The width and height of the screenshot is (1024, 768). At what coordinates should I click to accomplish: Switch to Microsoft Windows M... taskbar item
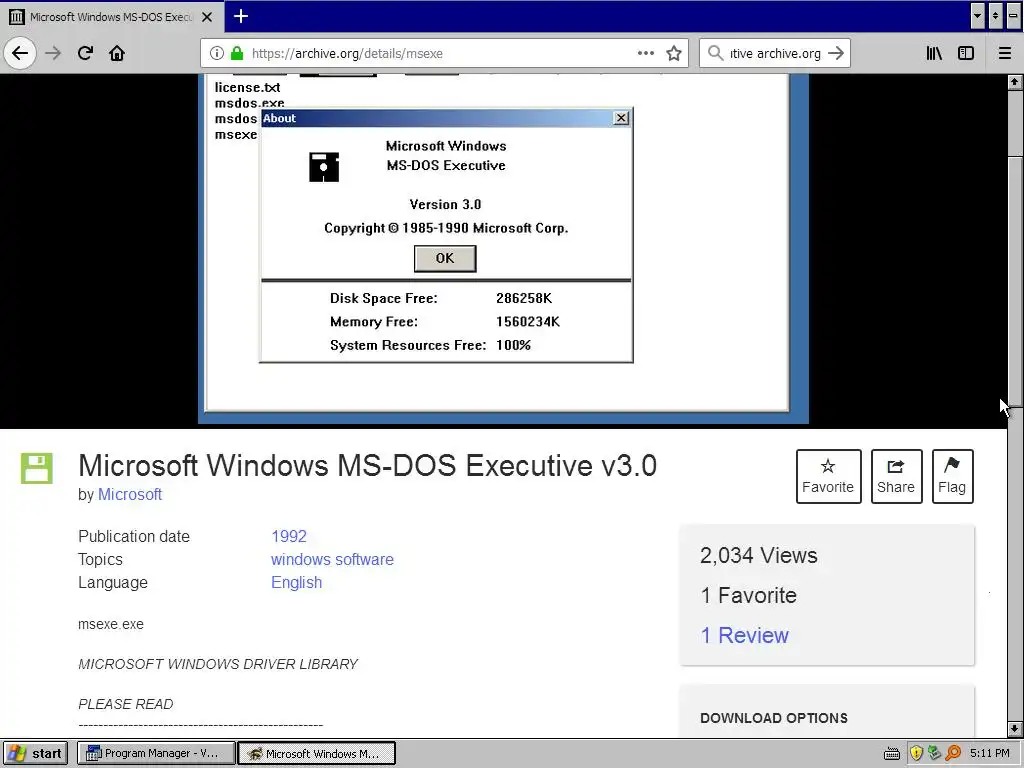click(x=317, y=753)
